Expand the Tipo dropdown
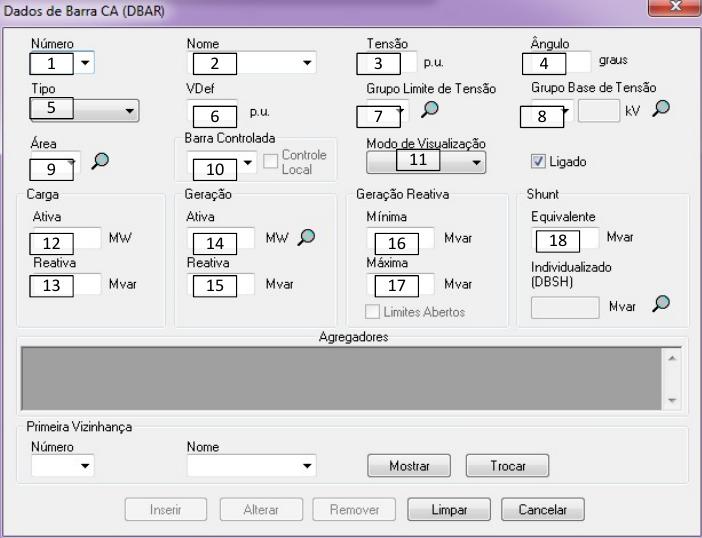Screen dimensions: 702x538 (x=129, y=113)
